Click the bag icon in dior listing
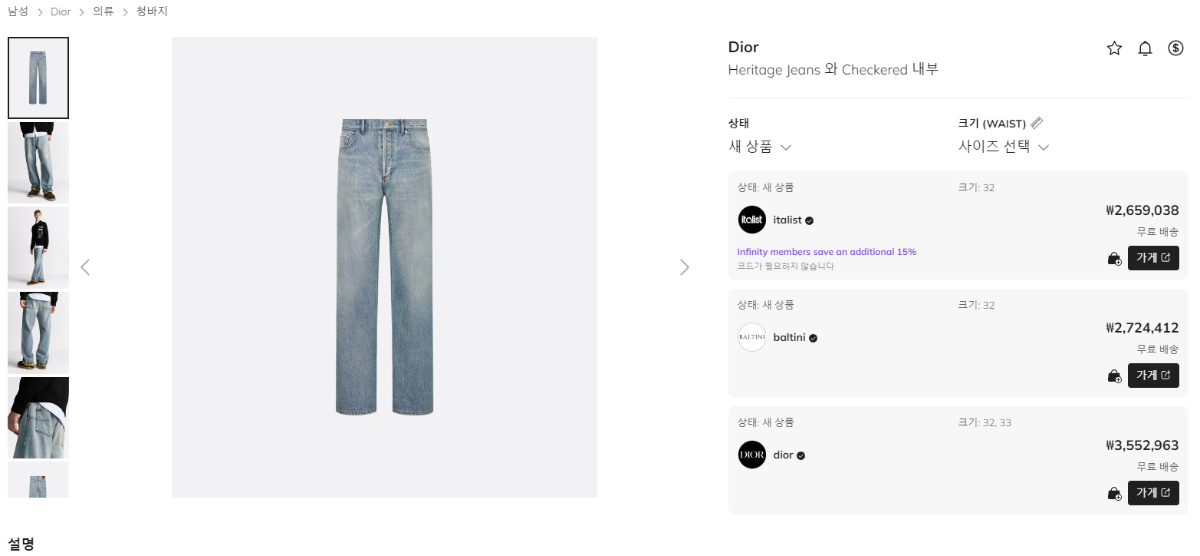The width and height of the screenshot is (1200, 556). tap(1114, 493)
